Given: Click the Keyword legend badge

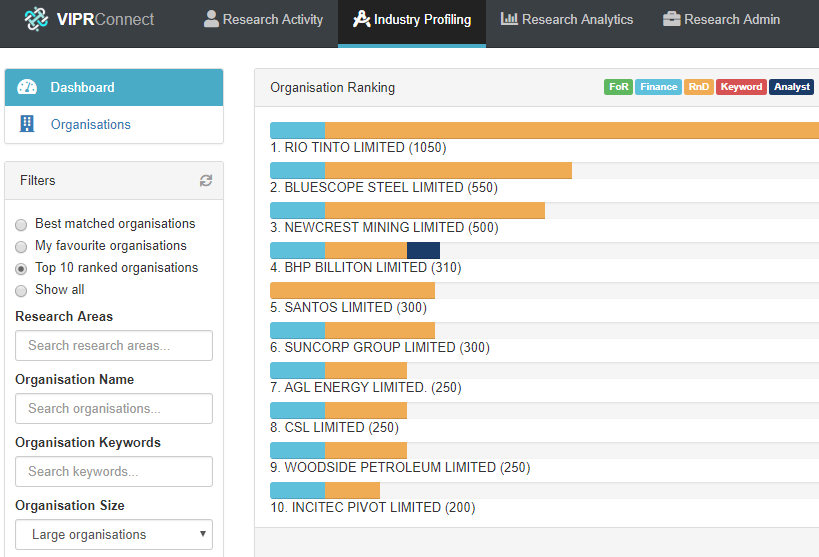Looking at the screenshot, I should 741,87.
